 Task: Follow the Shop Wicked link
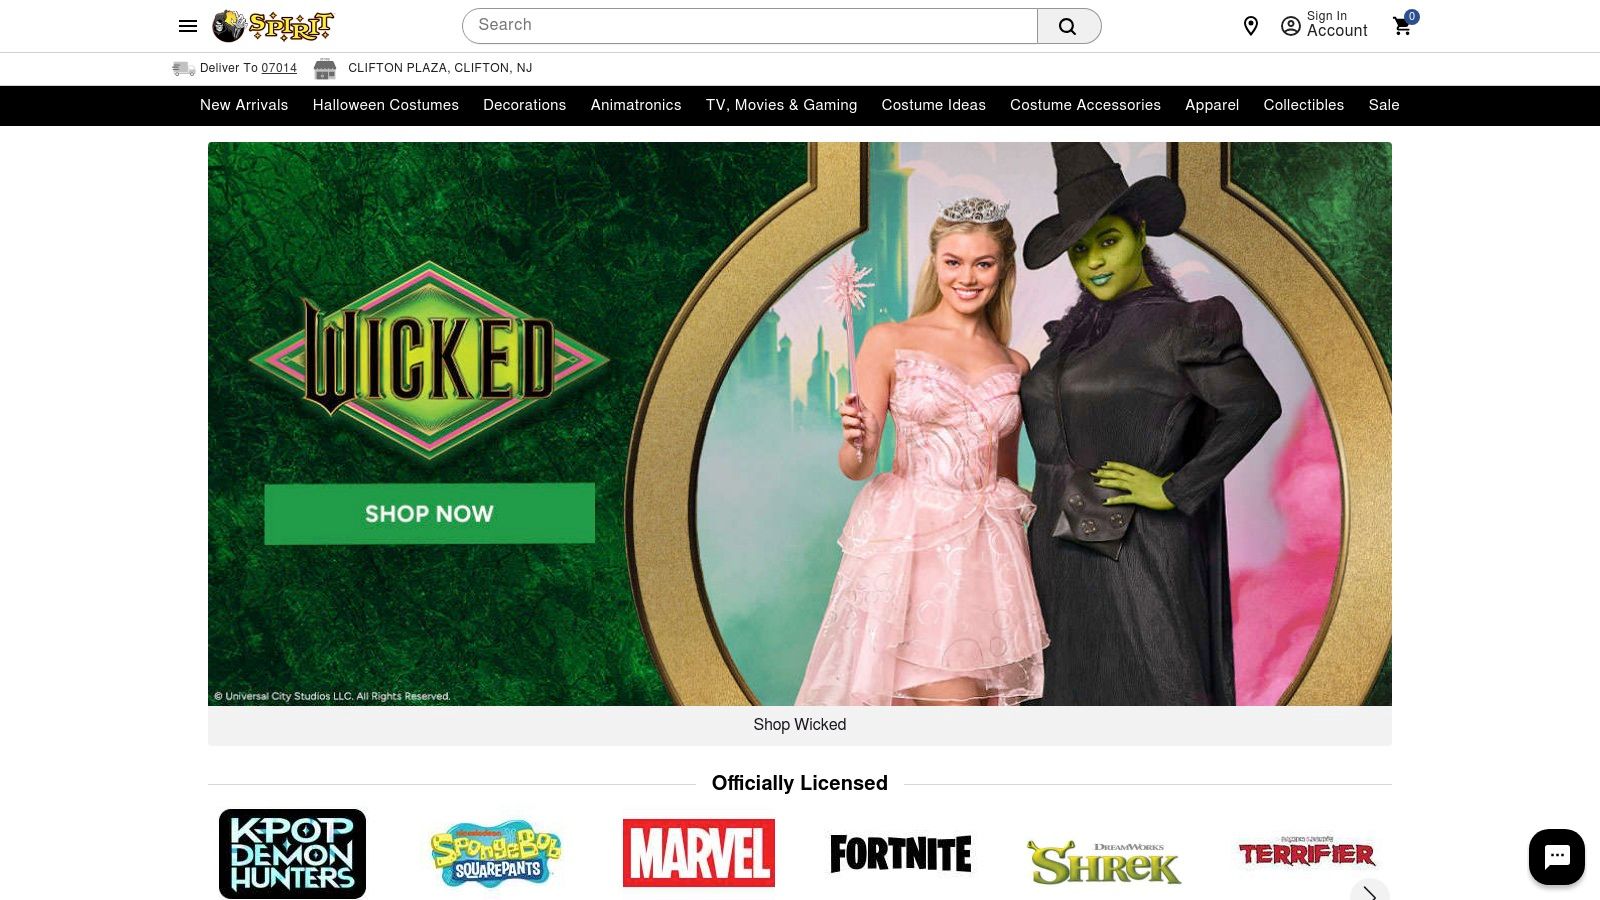[799, 725]
